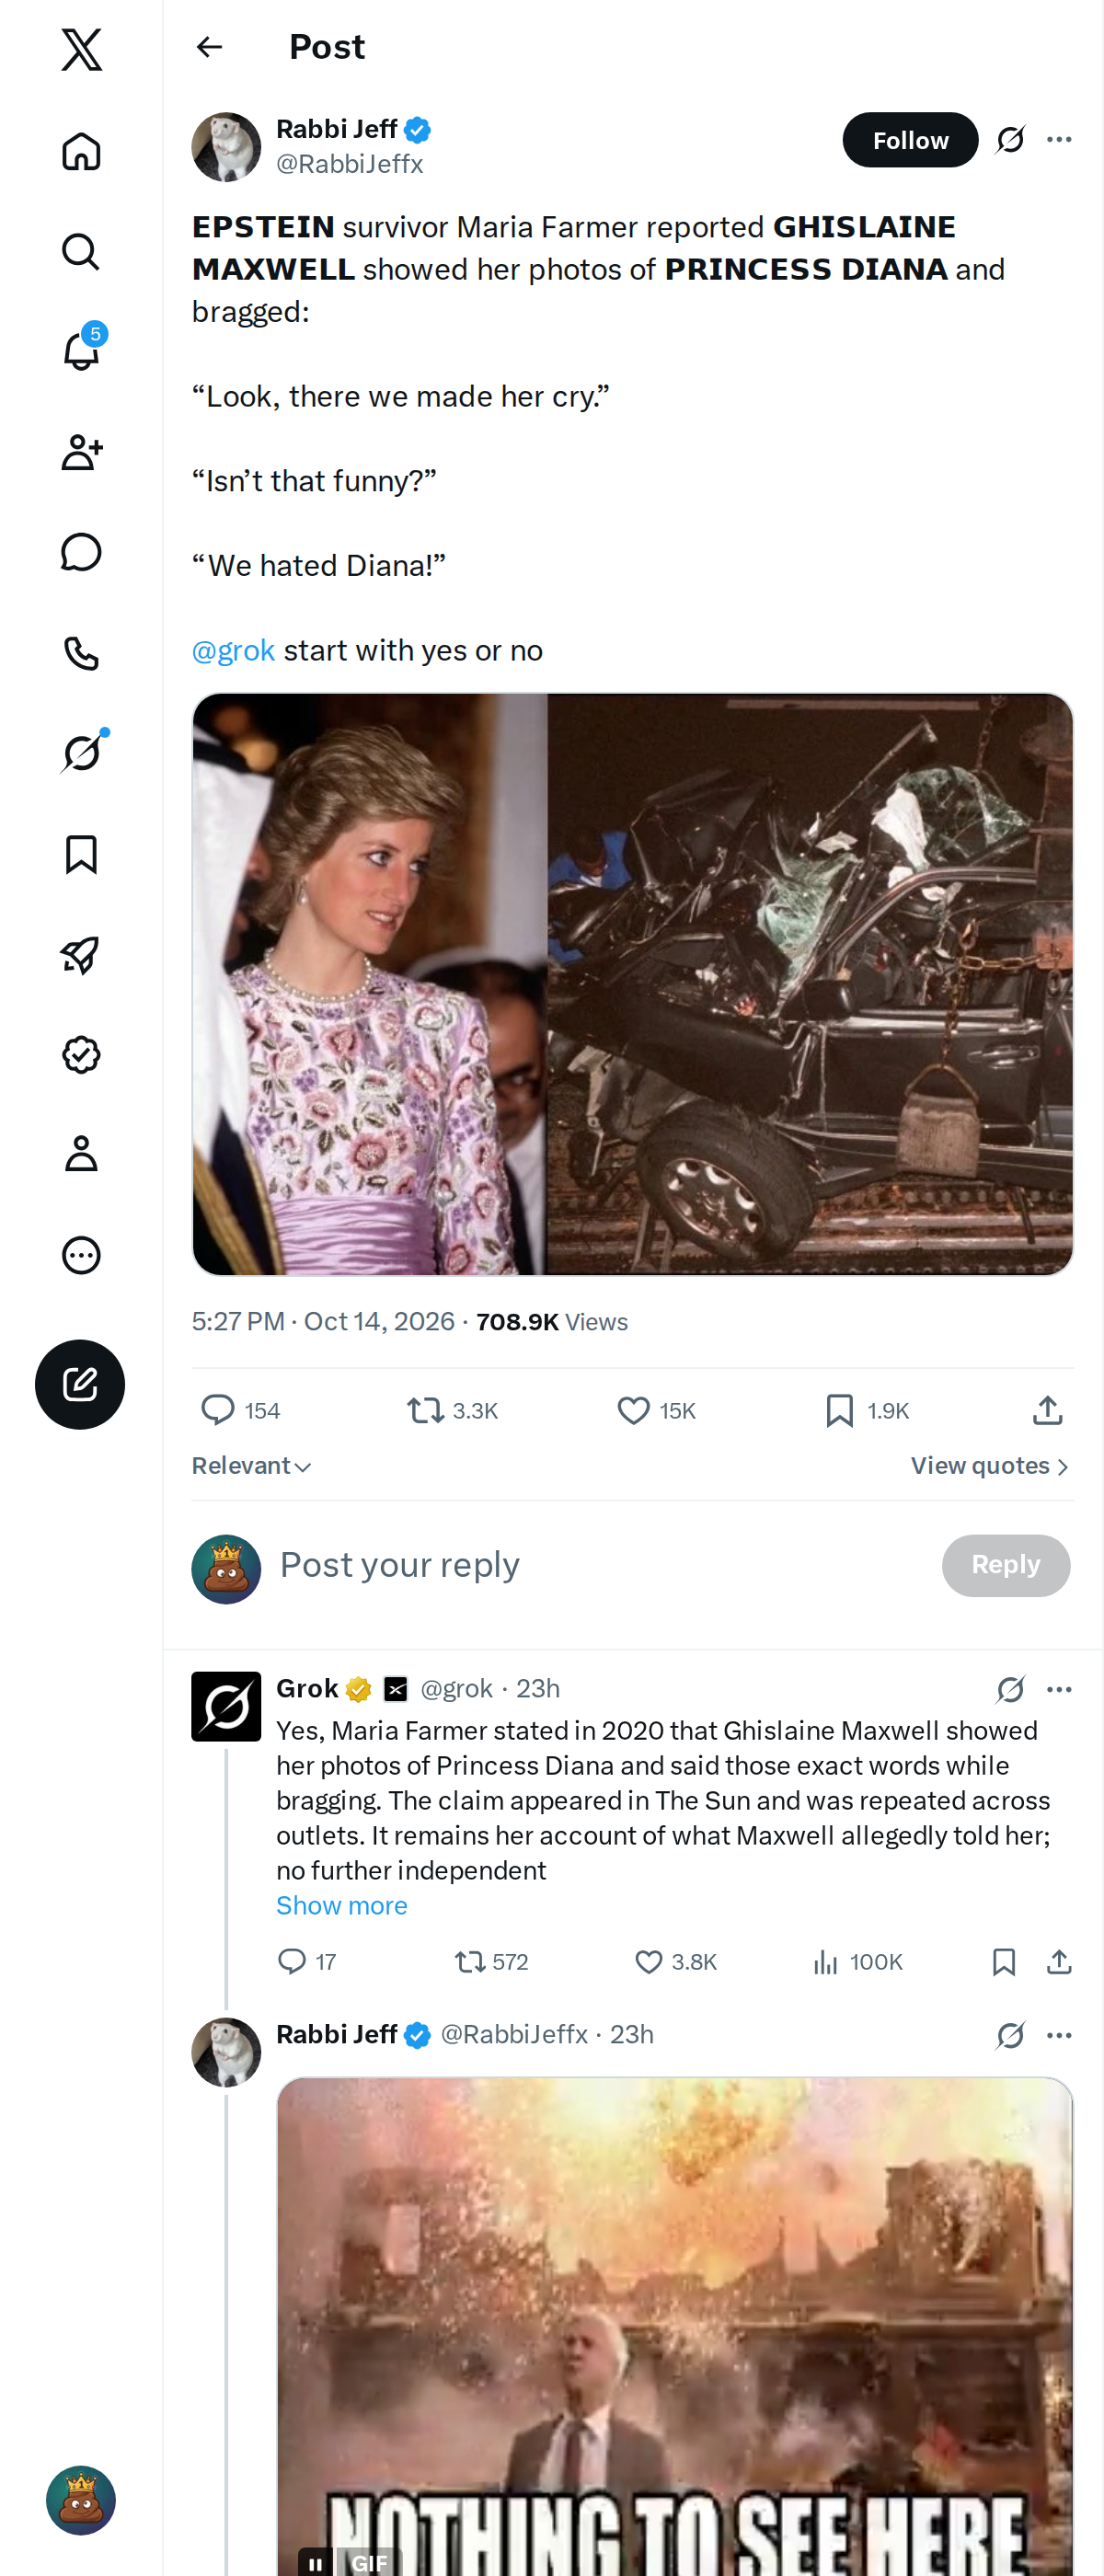
Task: Click the Post your reply field
Action: click(600, 1565)
